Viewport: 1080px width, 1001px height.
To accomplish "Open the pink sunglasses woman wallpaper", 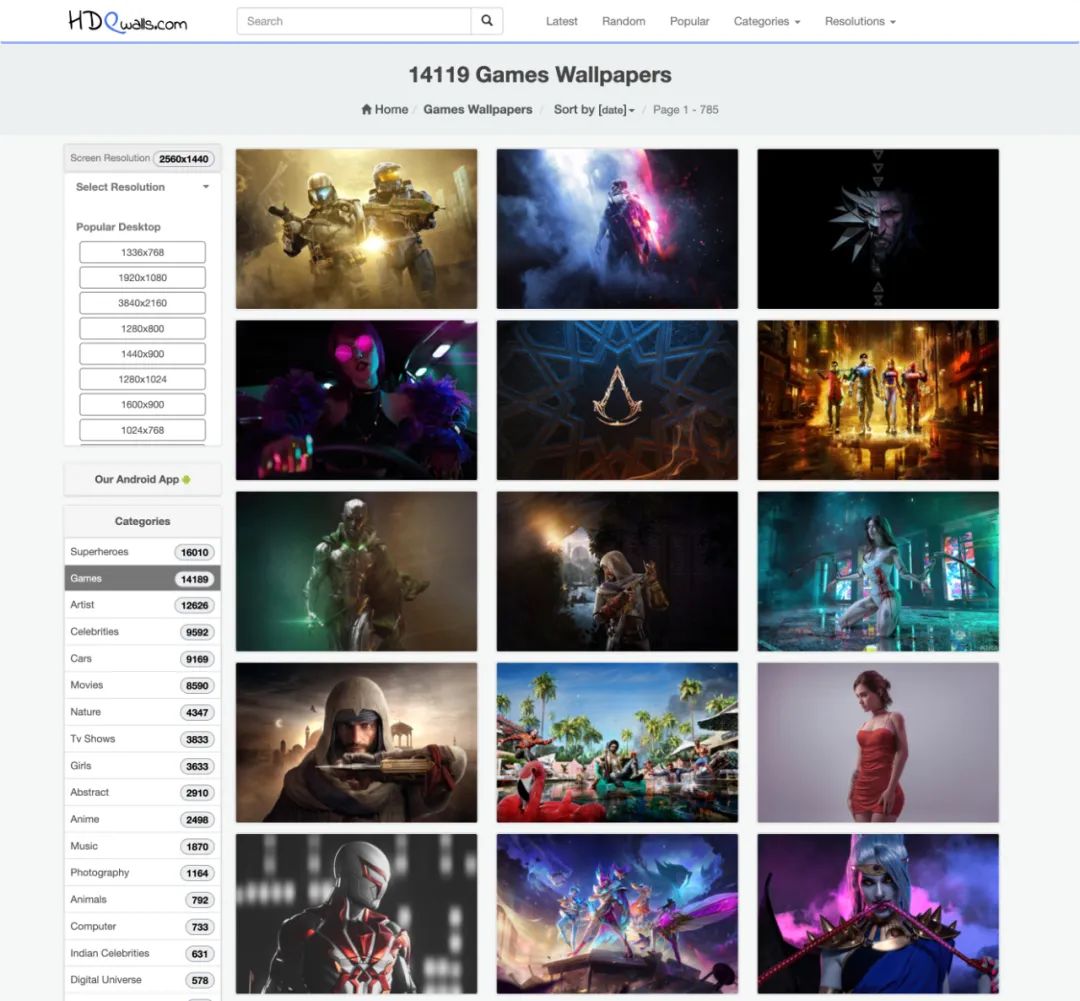I will click(x=356, y=400).
